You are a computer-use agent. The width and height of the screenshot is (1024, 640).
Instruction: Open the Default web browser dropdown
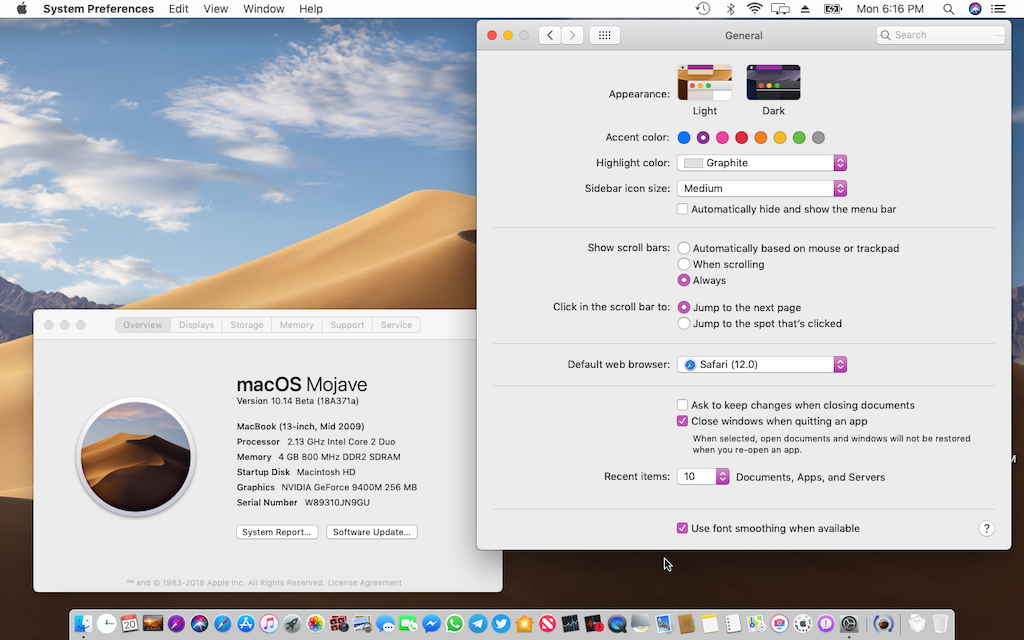(x=762, y=364)
